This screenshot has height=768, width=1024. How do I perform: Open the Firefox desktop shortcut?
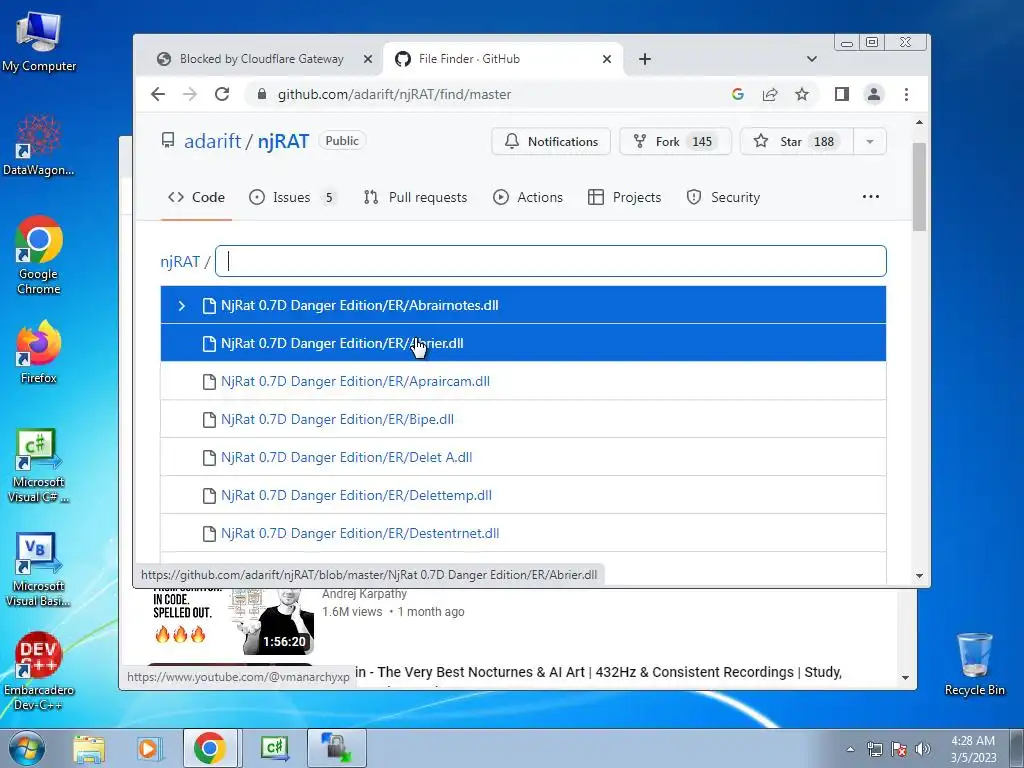click(39, 353)
